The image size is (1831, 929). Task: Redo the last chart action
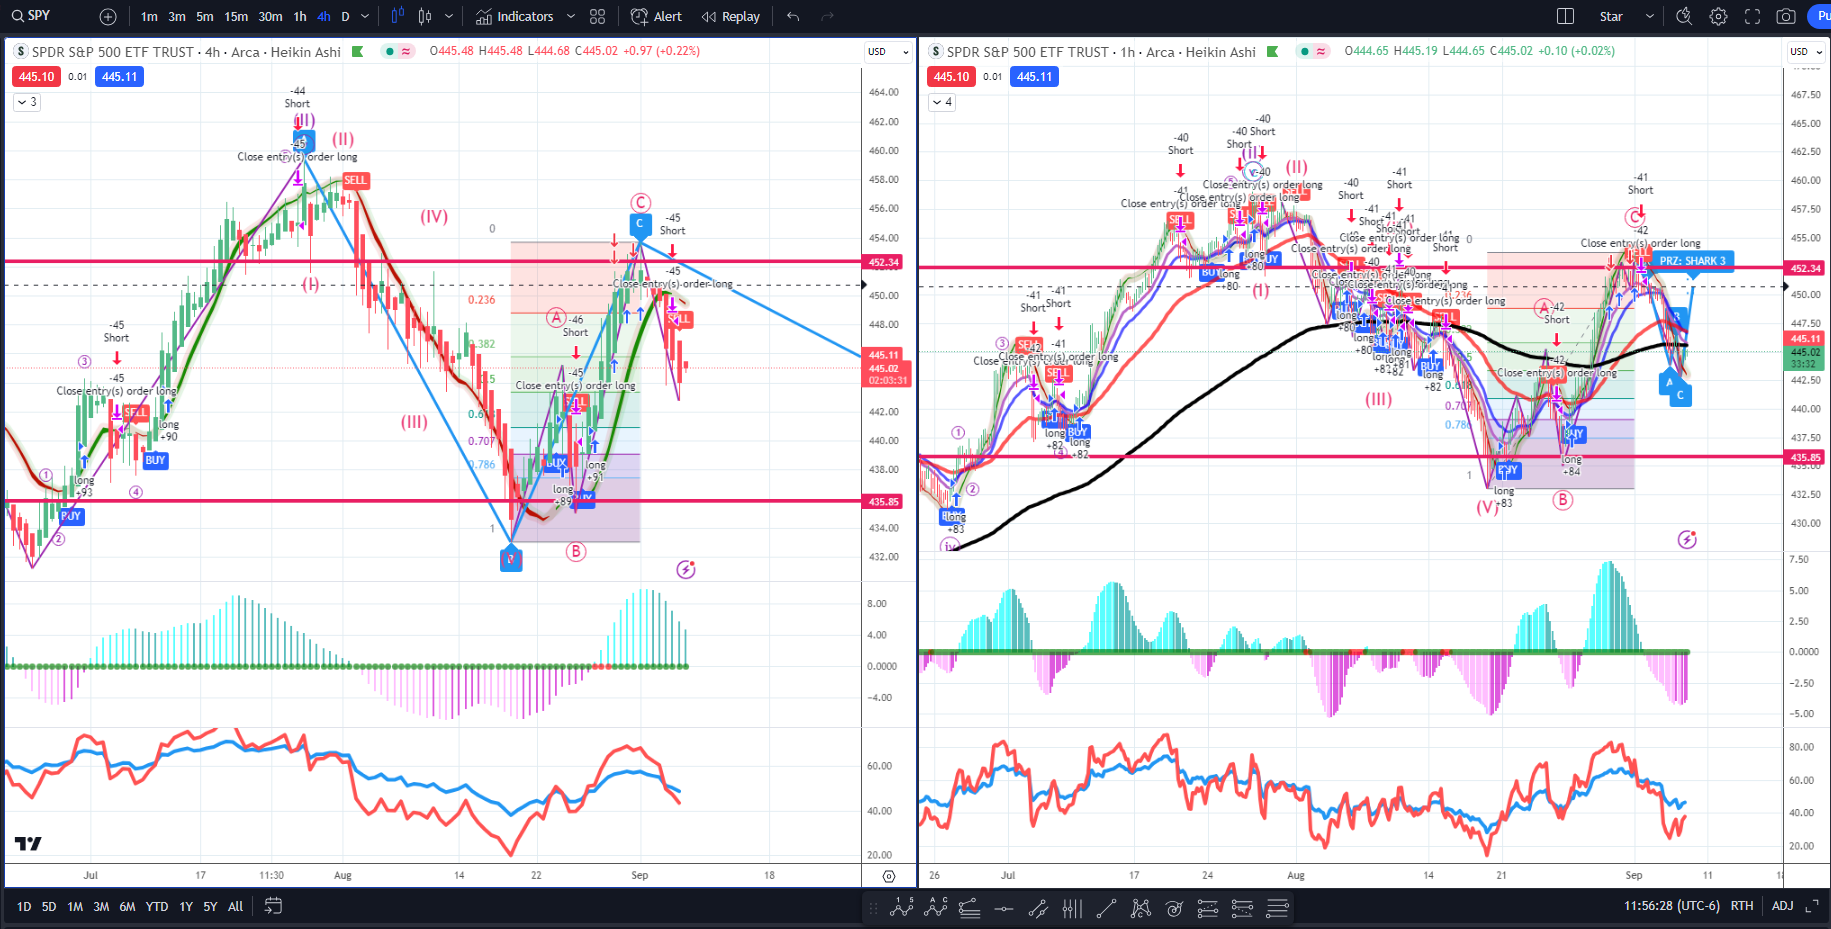[827, 17]
